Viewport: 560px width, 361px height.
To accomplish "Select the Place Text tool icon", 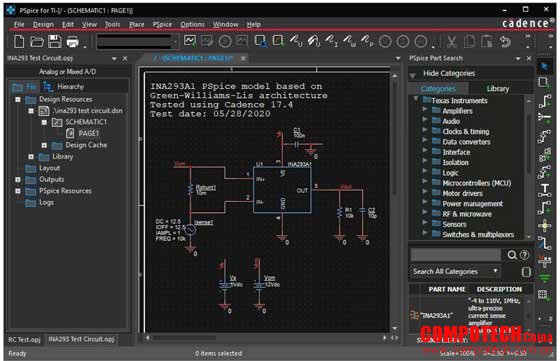I will [544, 190].
